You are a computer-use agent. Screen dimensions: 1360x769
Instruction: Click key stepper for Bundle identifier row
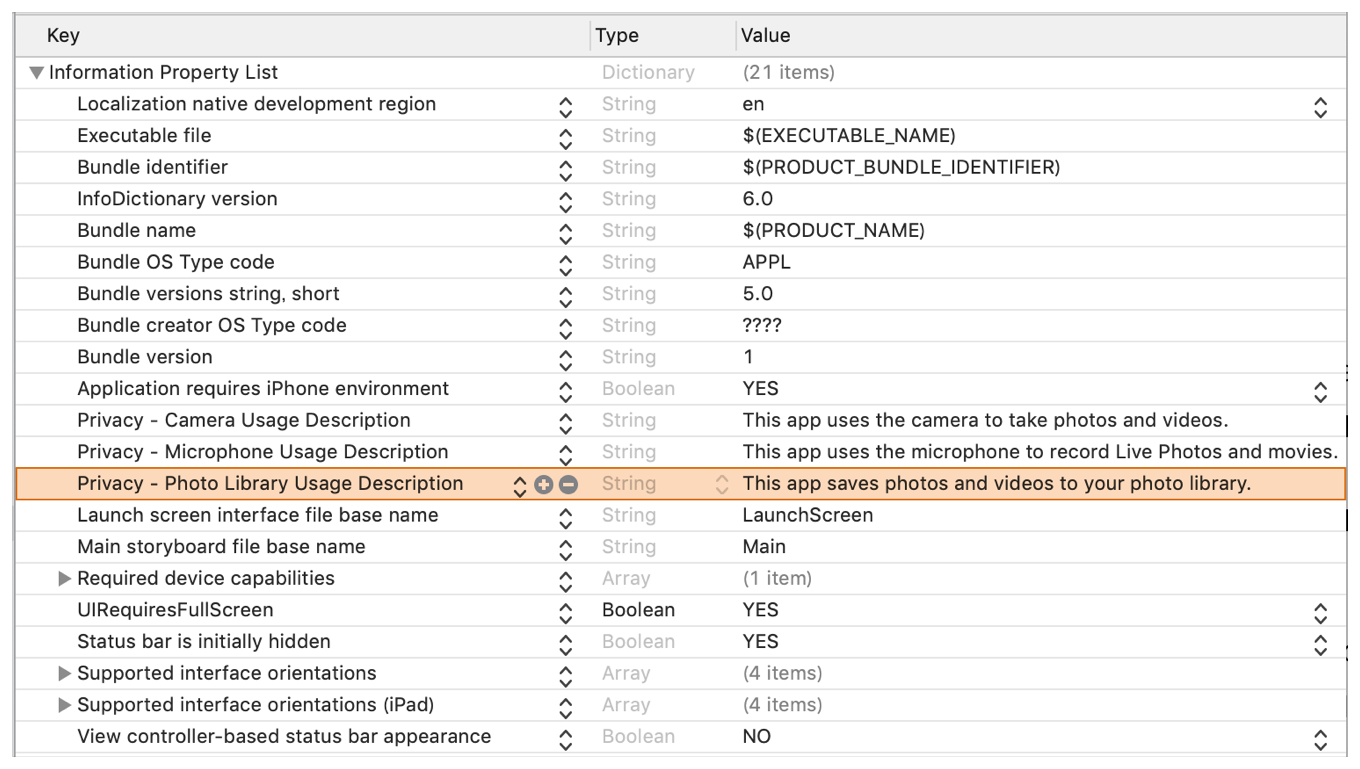[566, 168]
